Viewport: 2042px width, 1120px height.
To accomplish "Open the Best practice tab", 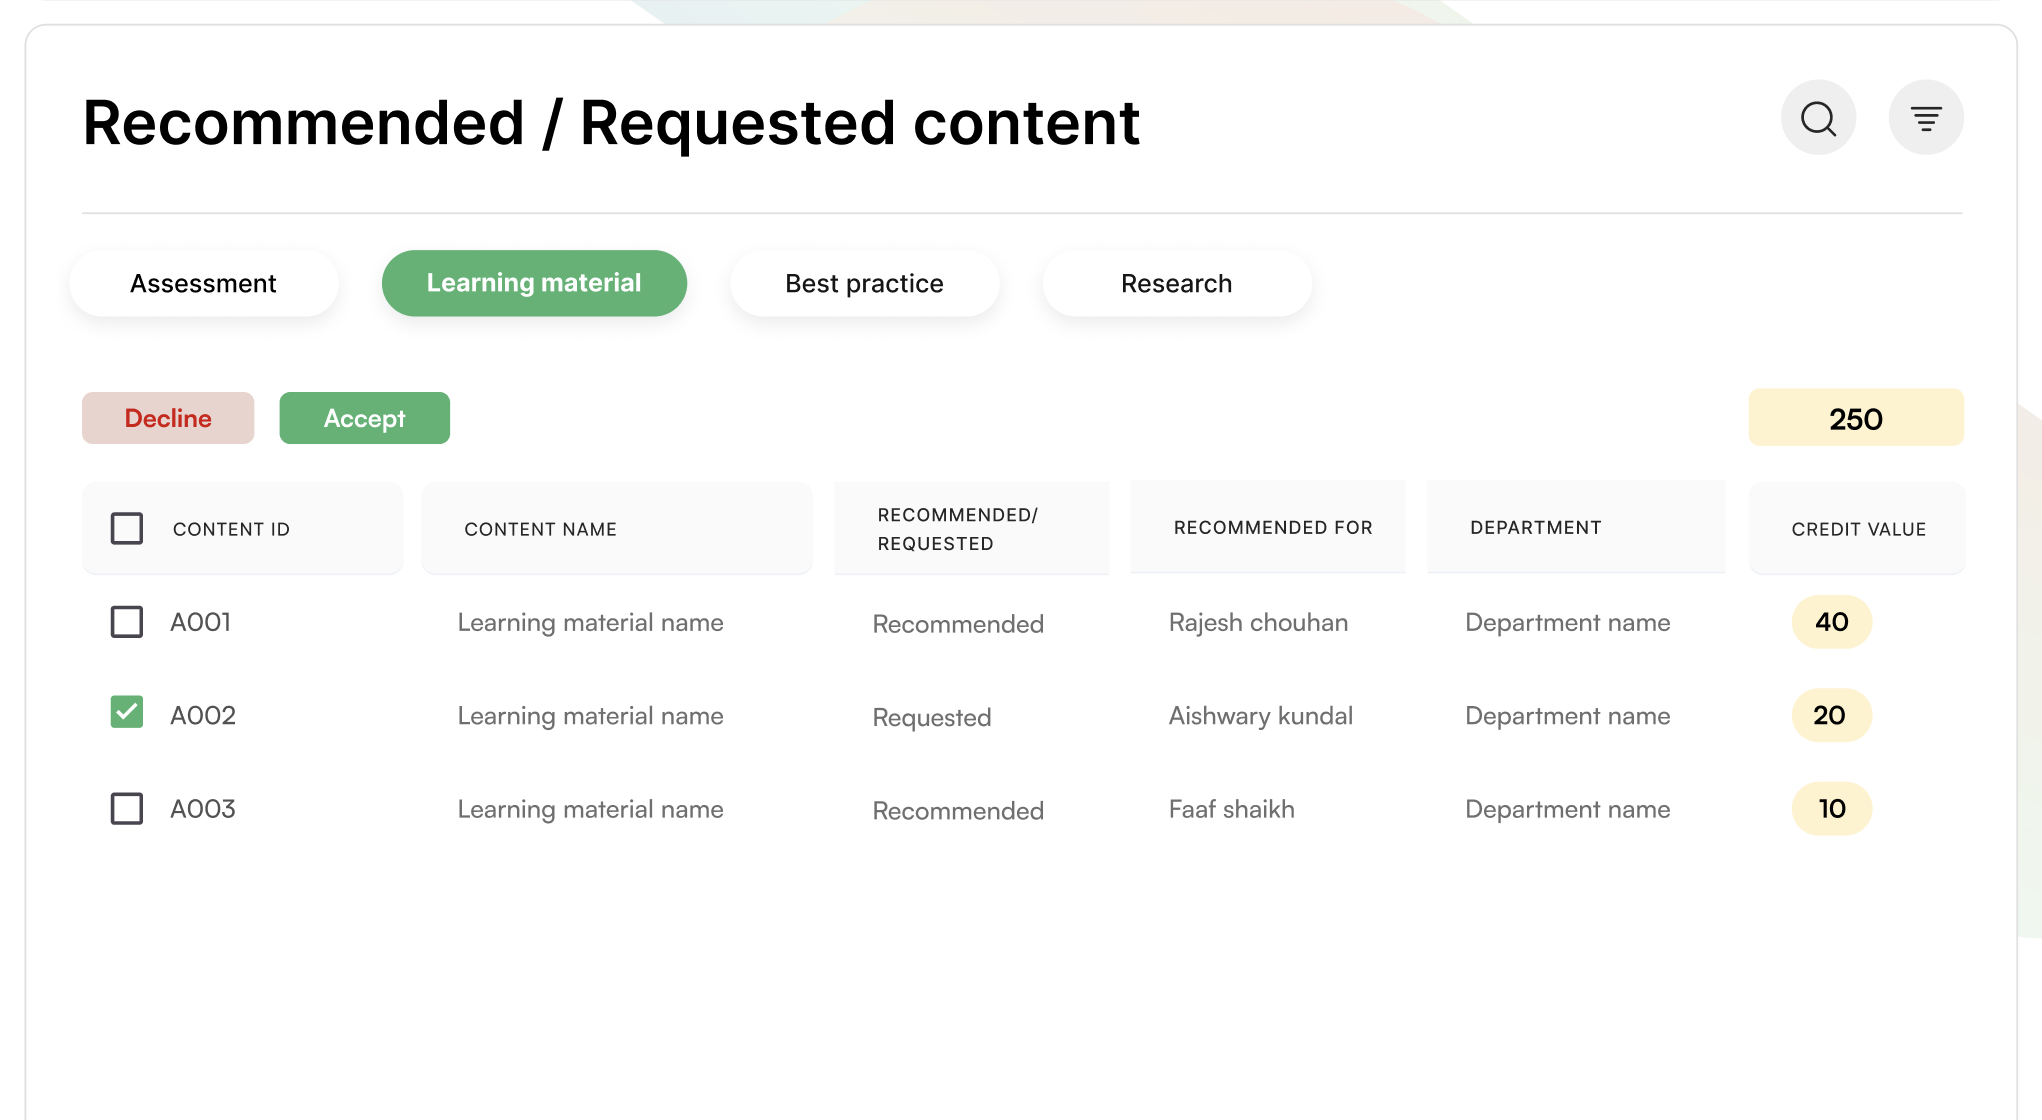I will [864, 284].
